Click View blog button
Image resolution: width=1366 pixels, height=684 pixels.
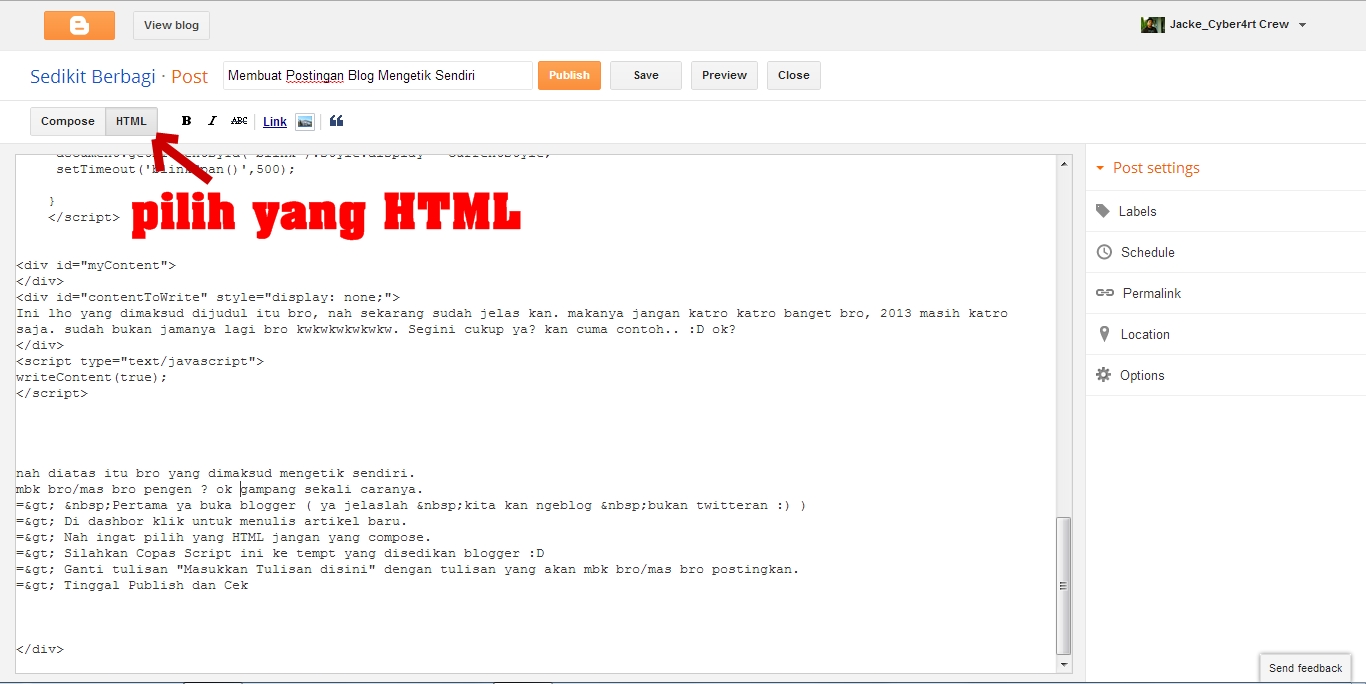point(171,25)
